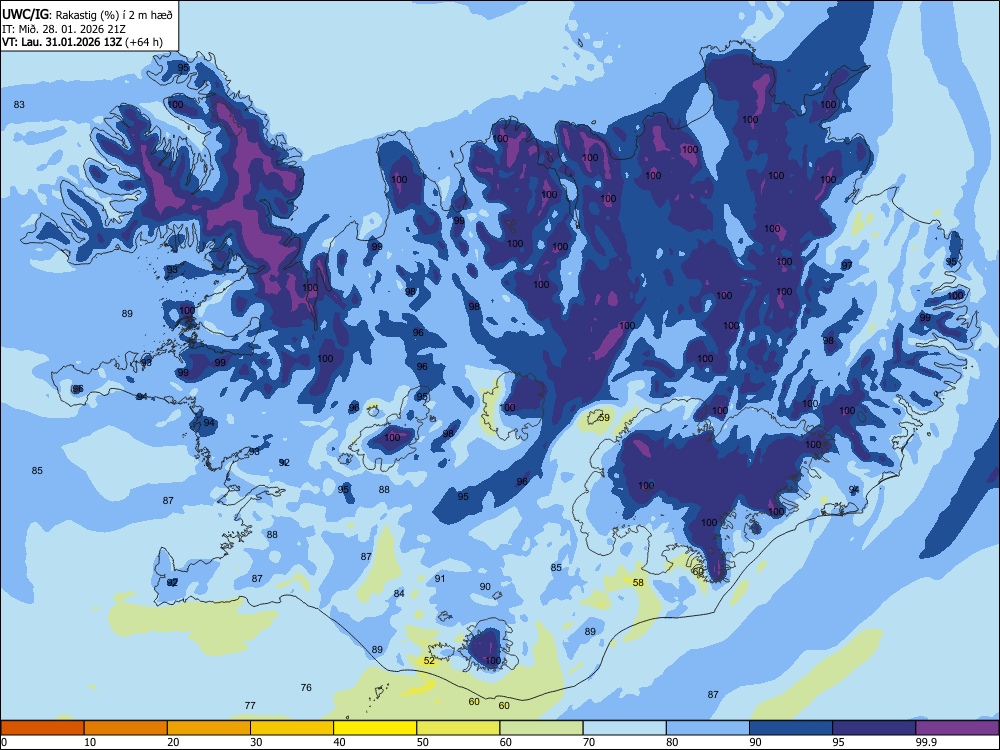1000x750 pixels.
Task: Select the legend swatch between 50 and 60
Action: click(458, 728)
